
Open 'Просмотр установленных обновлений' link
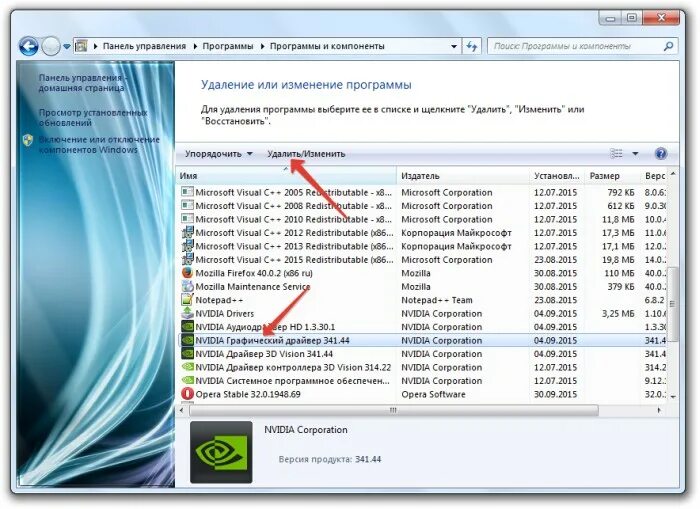93,117
